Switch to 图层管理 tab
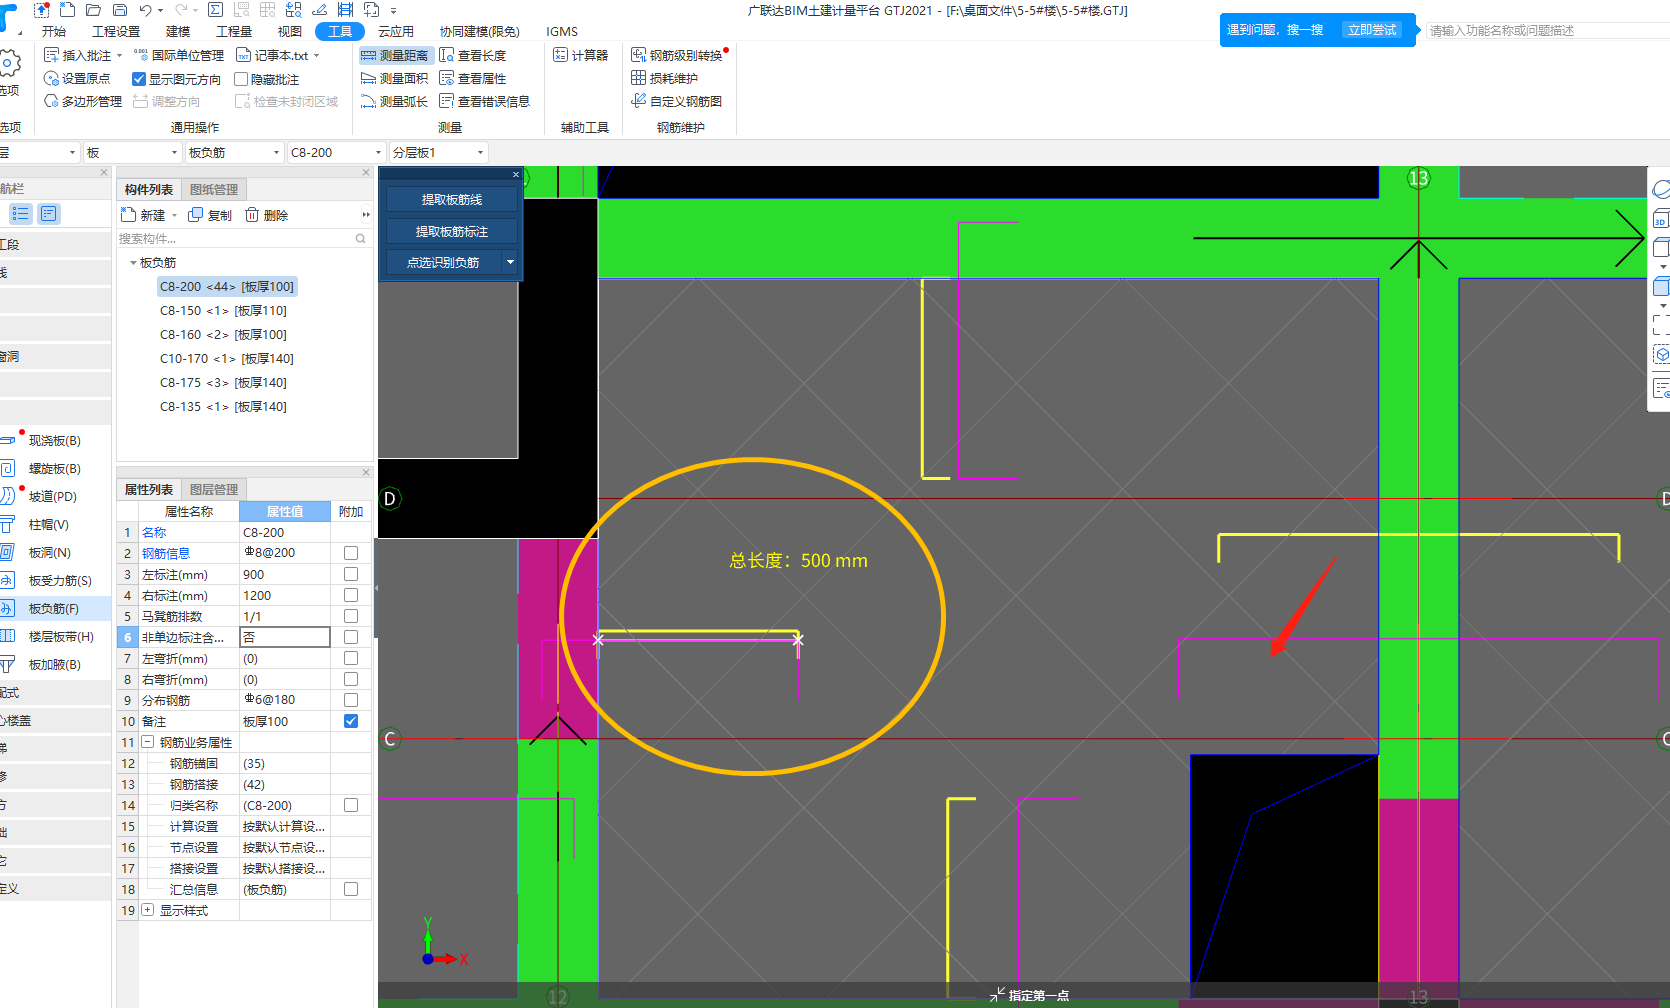The height and width of the screenshot is (1008, 1670). coord(214,490)
